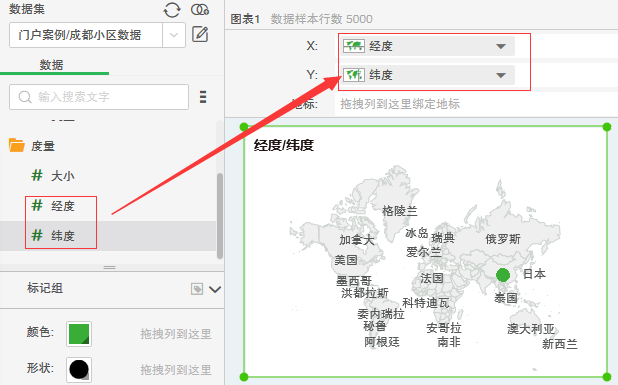This screenshot has width=618, height=385.
Task: Click the 澳大利亚 label on the map
Action: click(x=531, y=329)
